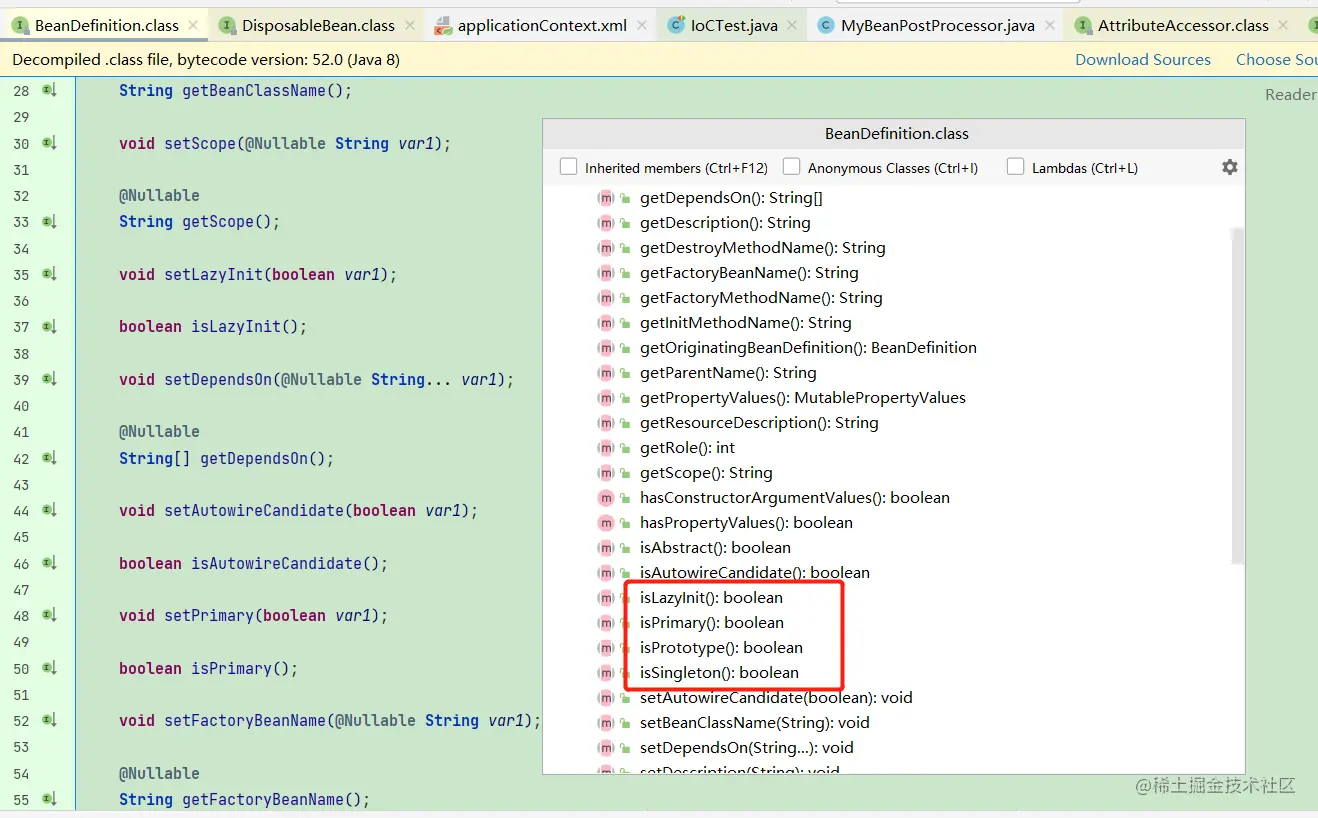Click the Choose Sources link
Viewport: 1318px width, 818px height.
click(x=1276, y=60)
